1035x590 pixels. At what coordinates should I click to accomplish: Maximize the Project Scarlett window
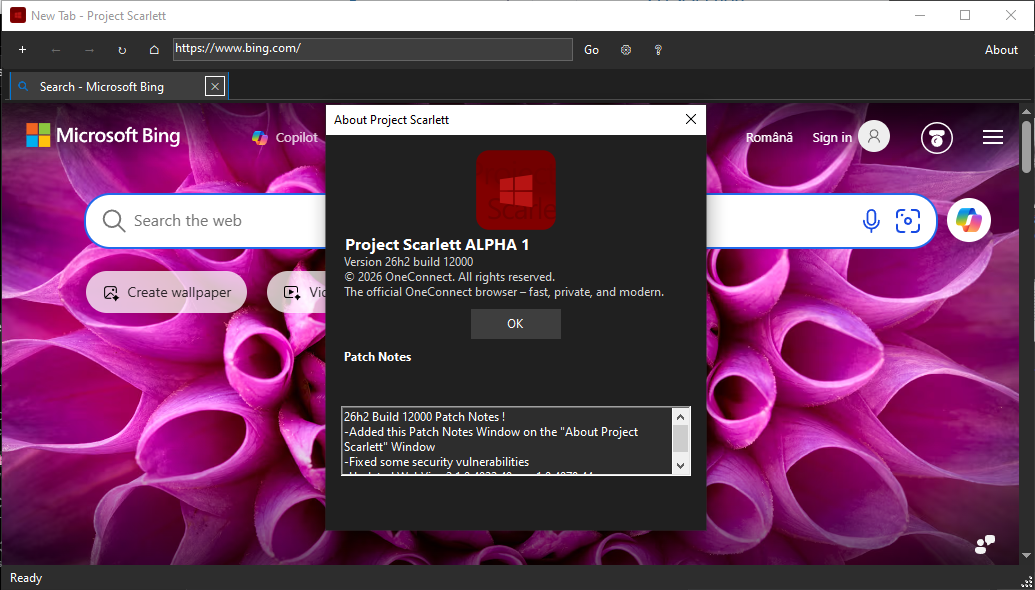[x=965, y=15]
